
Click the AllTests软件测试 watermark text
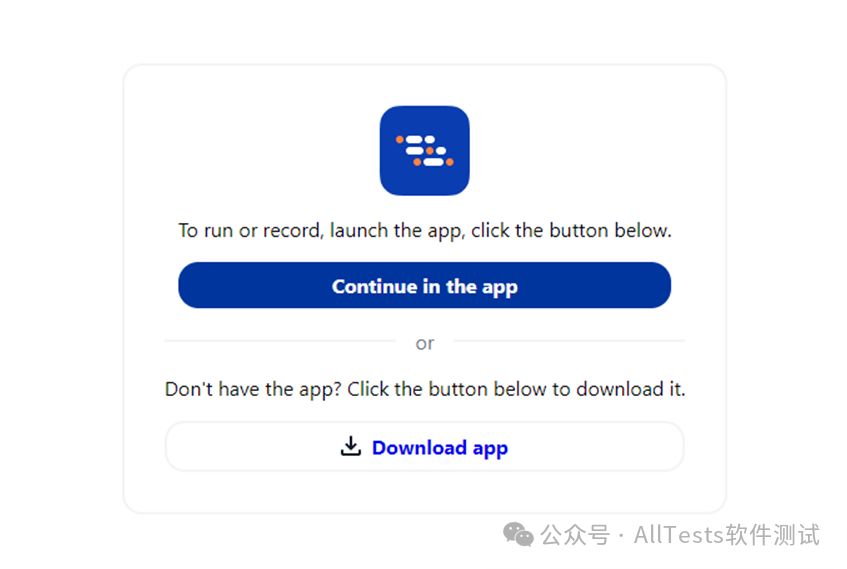(727, 535)
